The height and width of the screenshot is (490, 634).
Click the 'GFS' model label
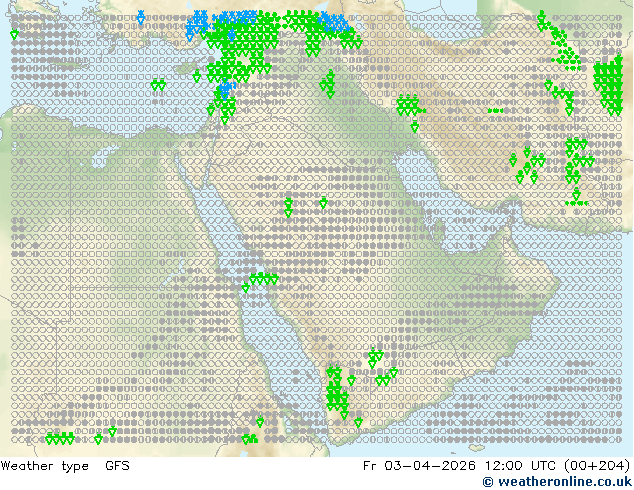[x=117, y=466]
